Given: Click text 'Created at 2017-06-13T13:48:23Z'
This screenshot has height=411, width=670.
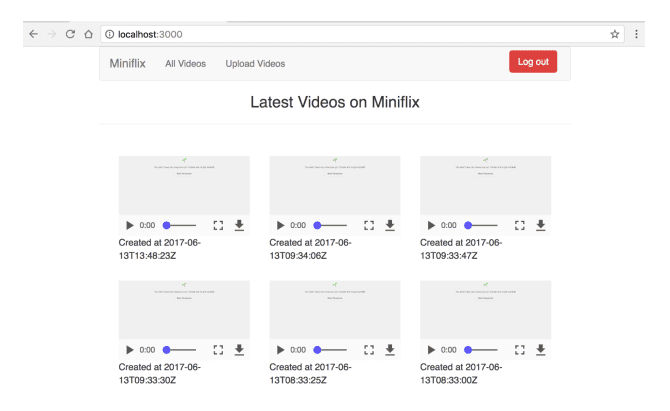Looking at the screenshot, I should click(160, 249).
